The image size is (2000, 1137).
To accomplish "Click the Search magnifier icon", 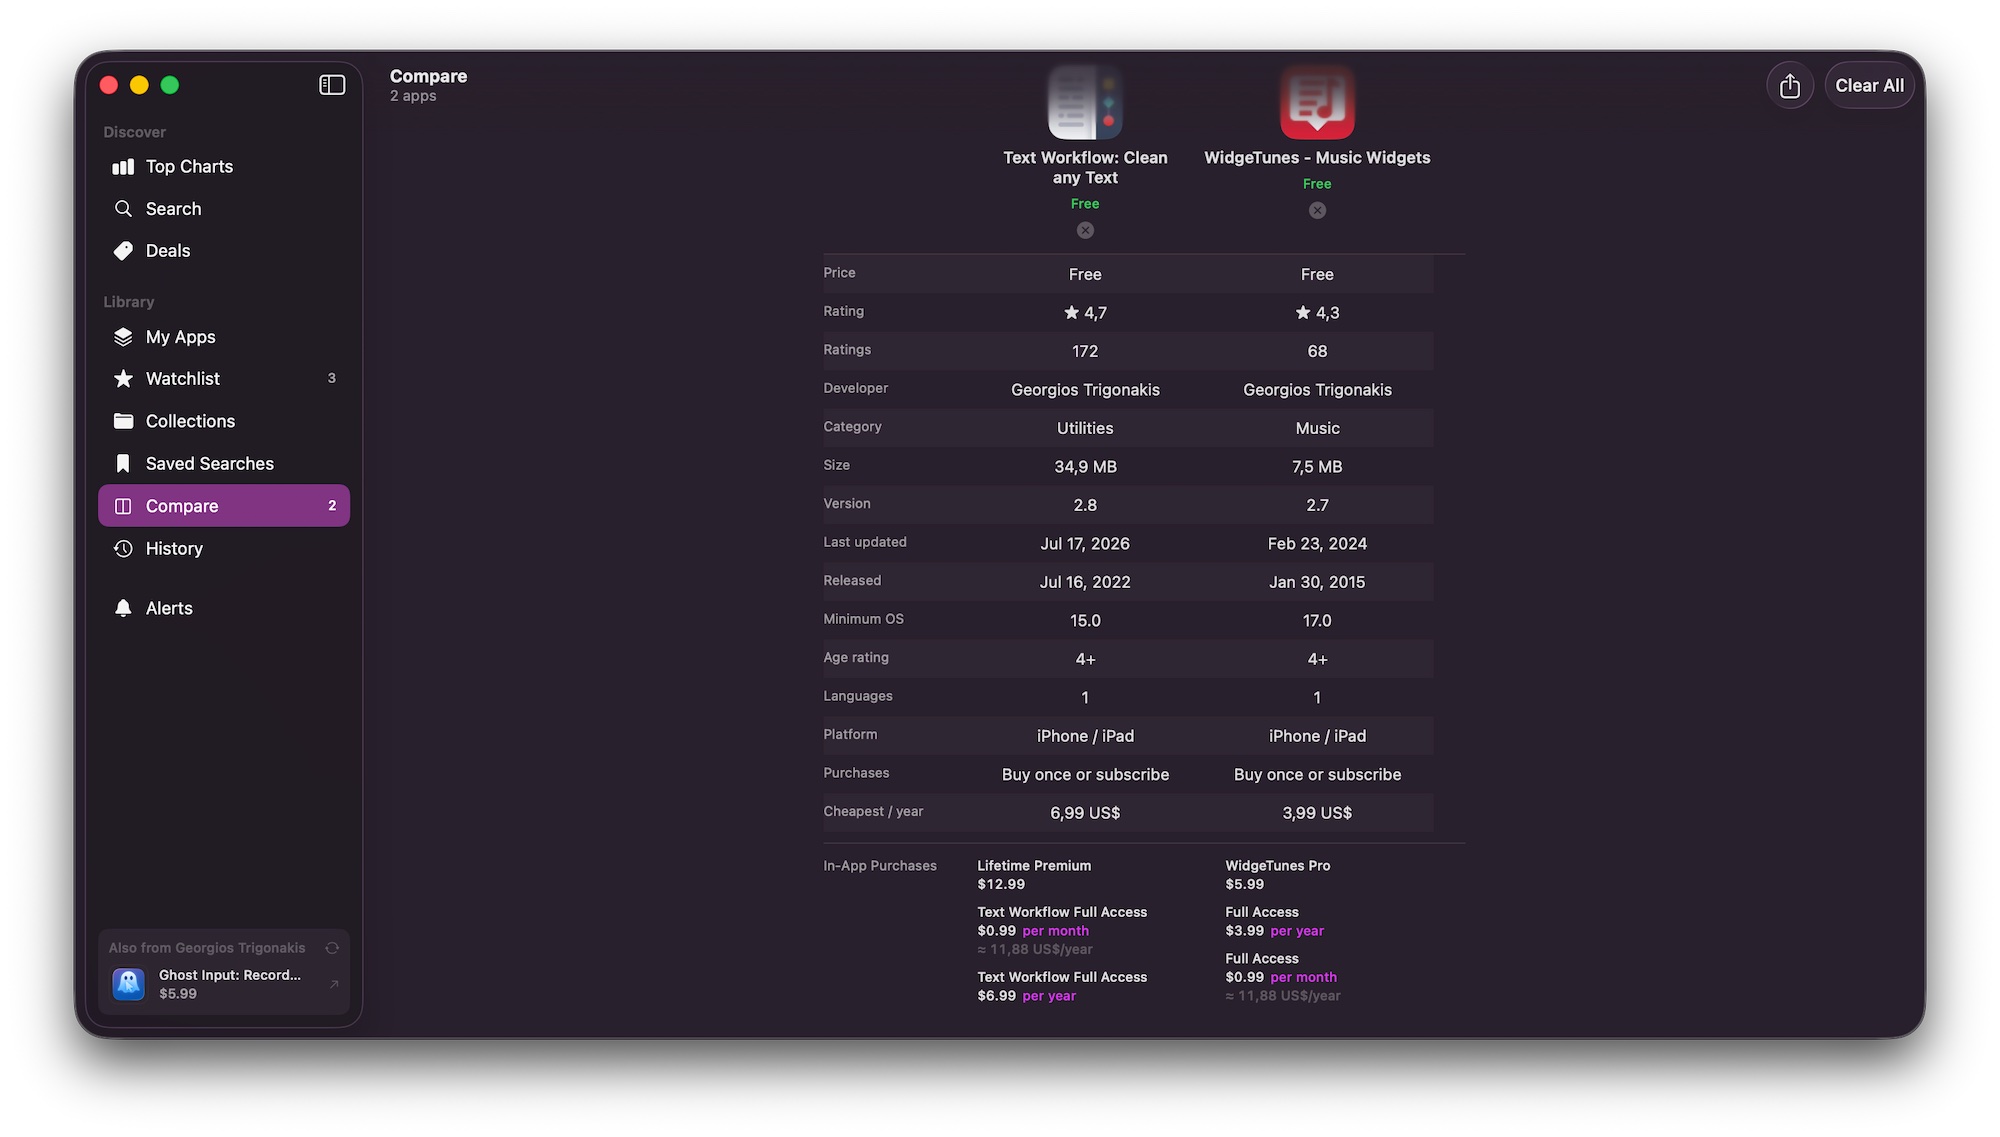I will [123, 209].
